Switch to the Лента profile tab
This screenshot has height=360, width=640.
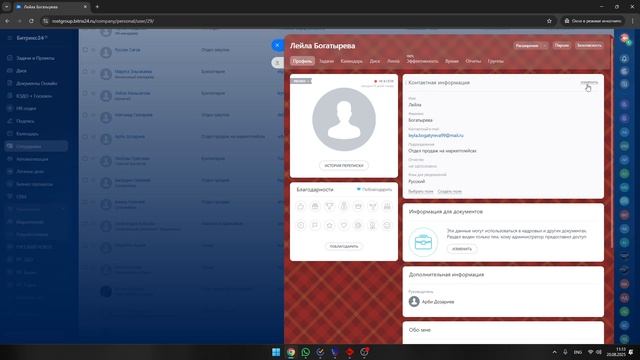click(393, 61)
